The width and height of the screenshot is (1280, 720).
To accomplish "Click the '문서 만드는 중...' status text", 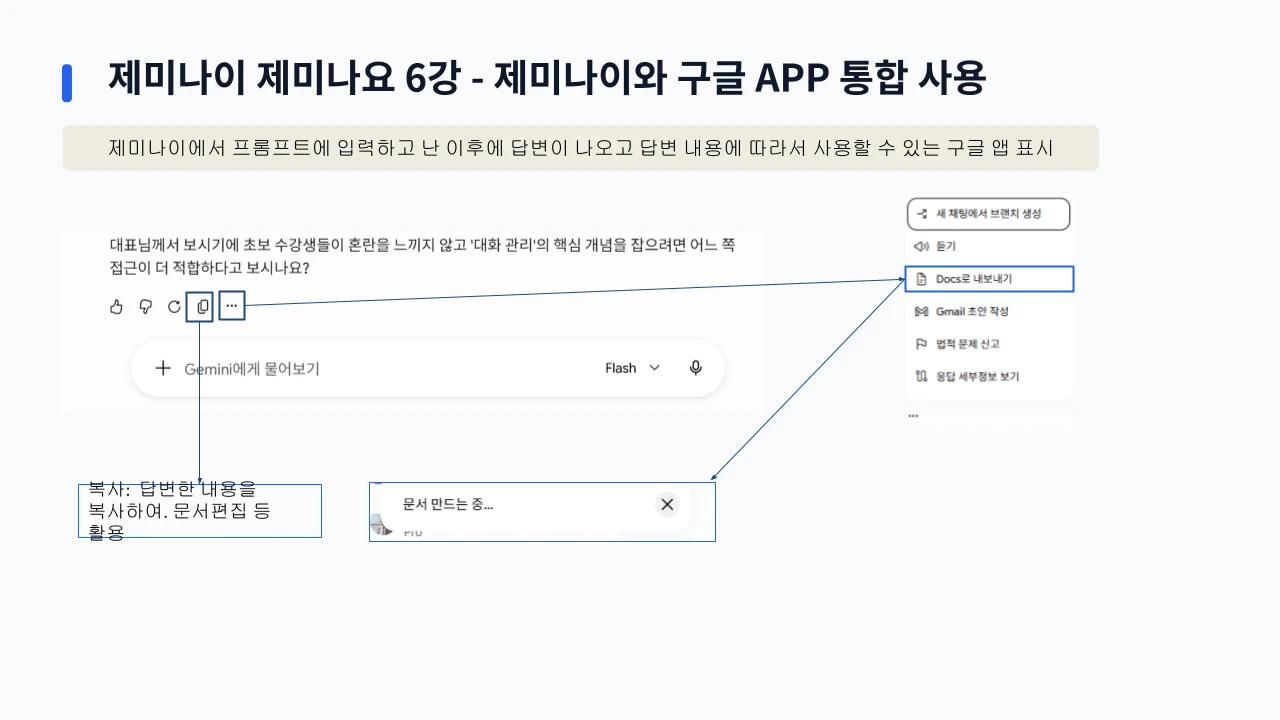I will 447,504.
